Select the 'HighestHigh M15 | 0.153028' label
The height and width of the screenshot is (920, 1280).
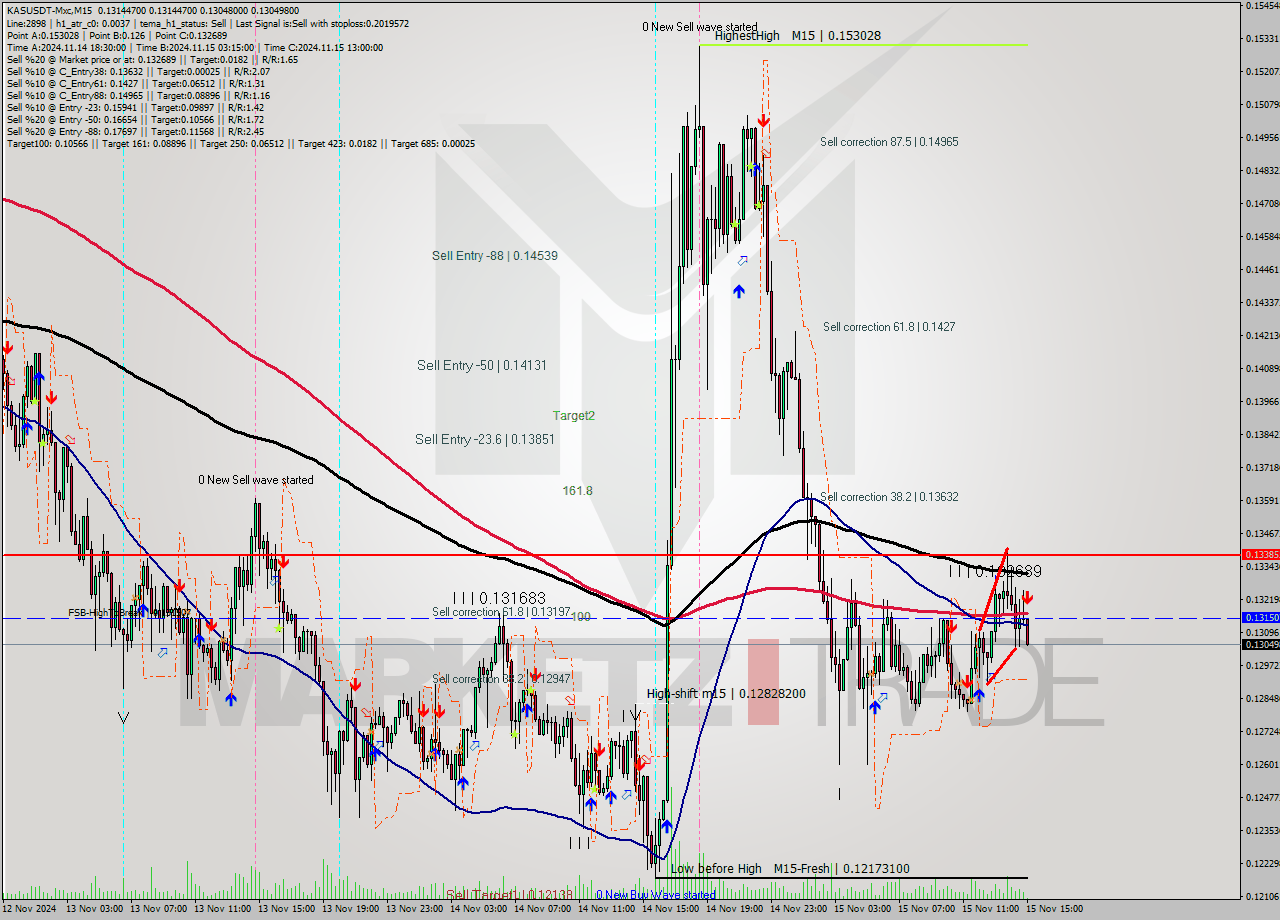pos(798,35)
